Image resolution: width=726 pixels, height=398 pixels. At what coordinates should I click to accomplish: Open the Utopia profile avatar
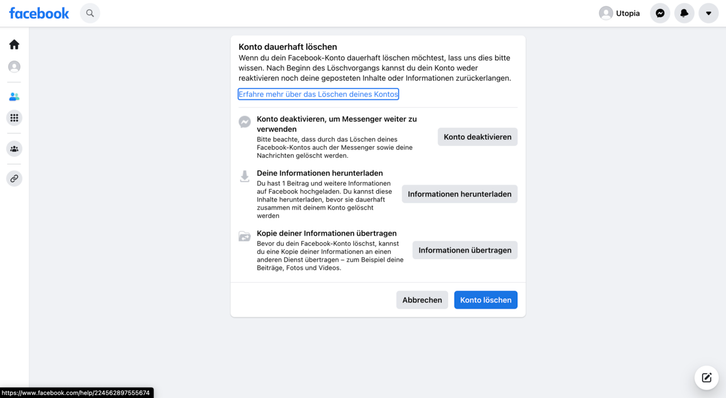tap(606, 13)
